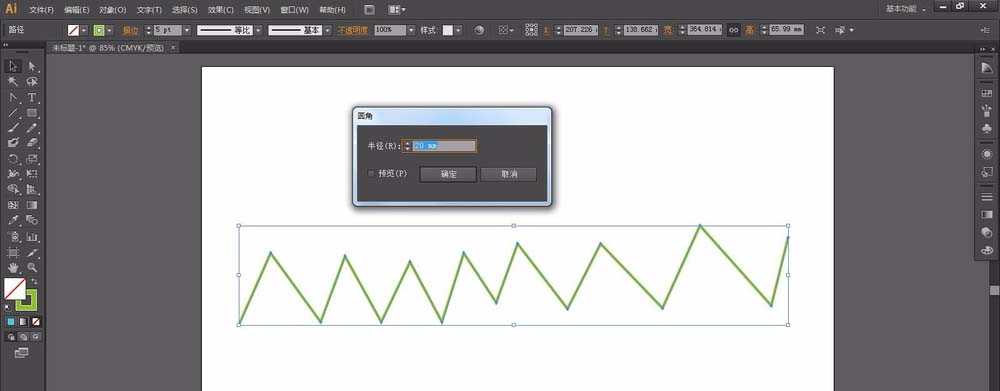Select the Mesh tool
Screen dimensions: 1000x391
click(x=13, y=205)
